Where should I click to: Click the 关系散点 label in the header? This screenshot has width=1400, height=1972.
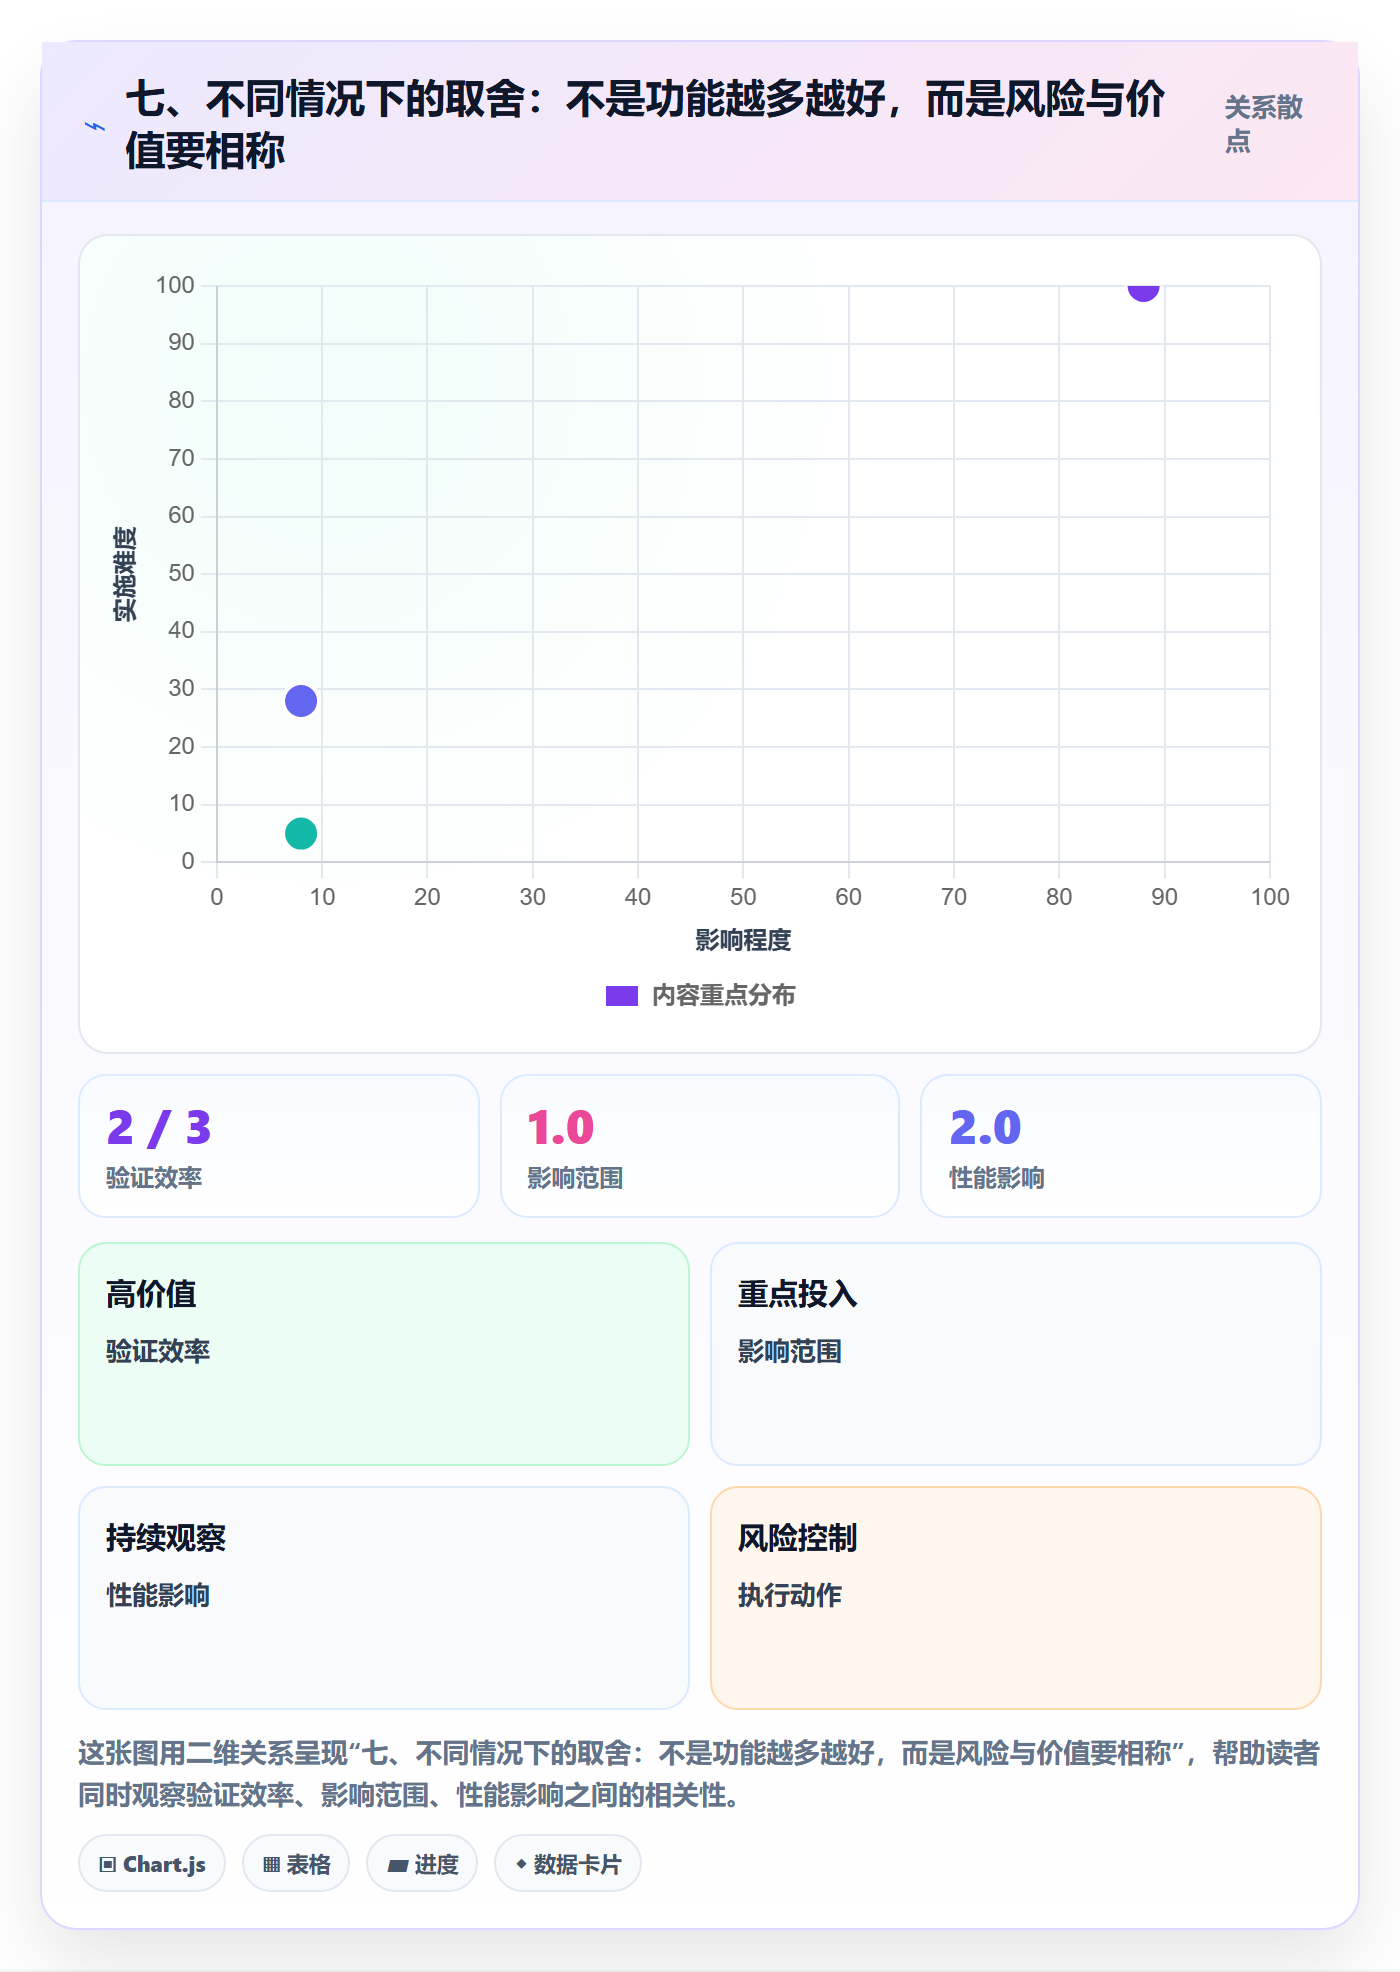pyautogui.click(x=1264, y=124)
